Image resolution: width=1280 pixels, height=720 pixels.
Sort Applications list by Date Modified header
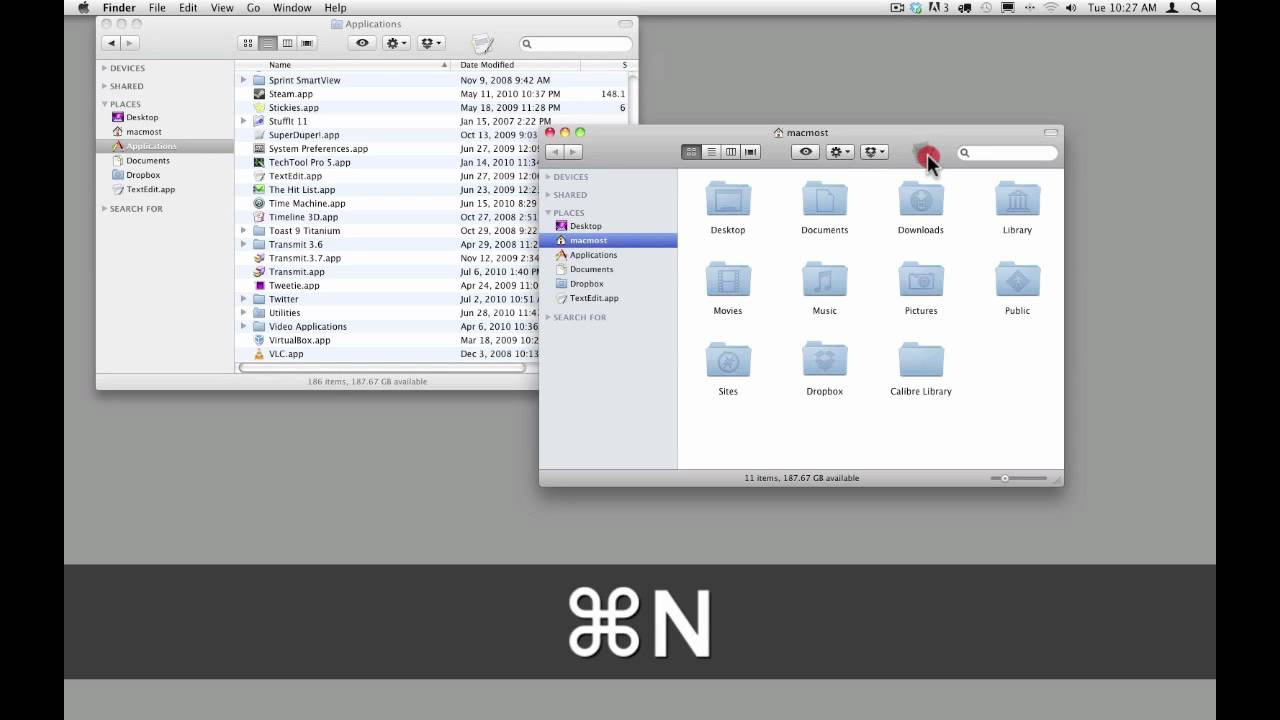pos(516,65)
